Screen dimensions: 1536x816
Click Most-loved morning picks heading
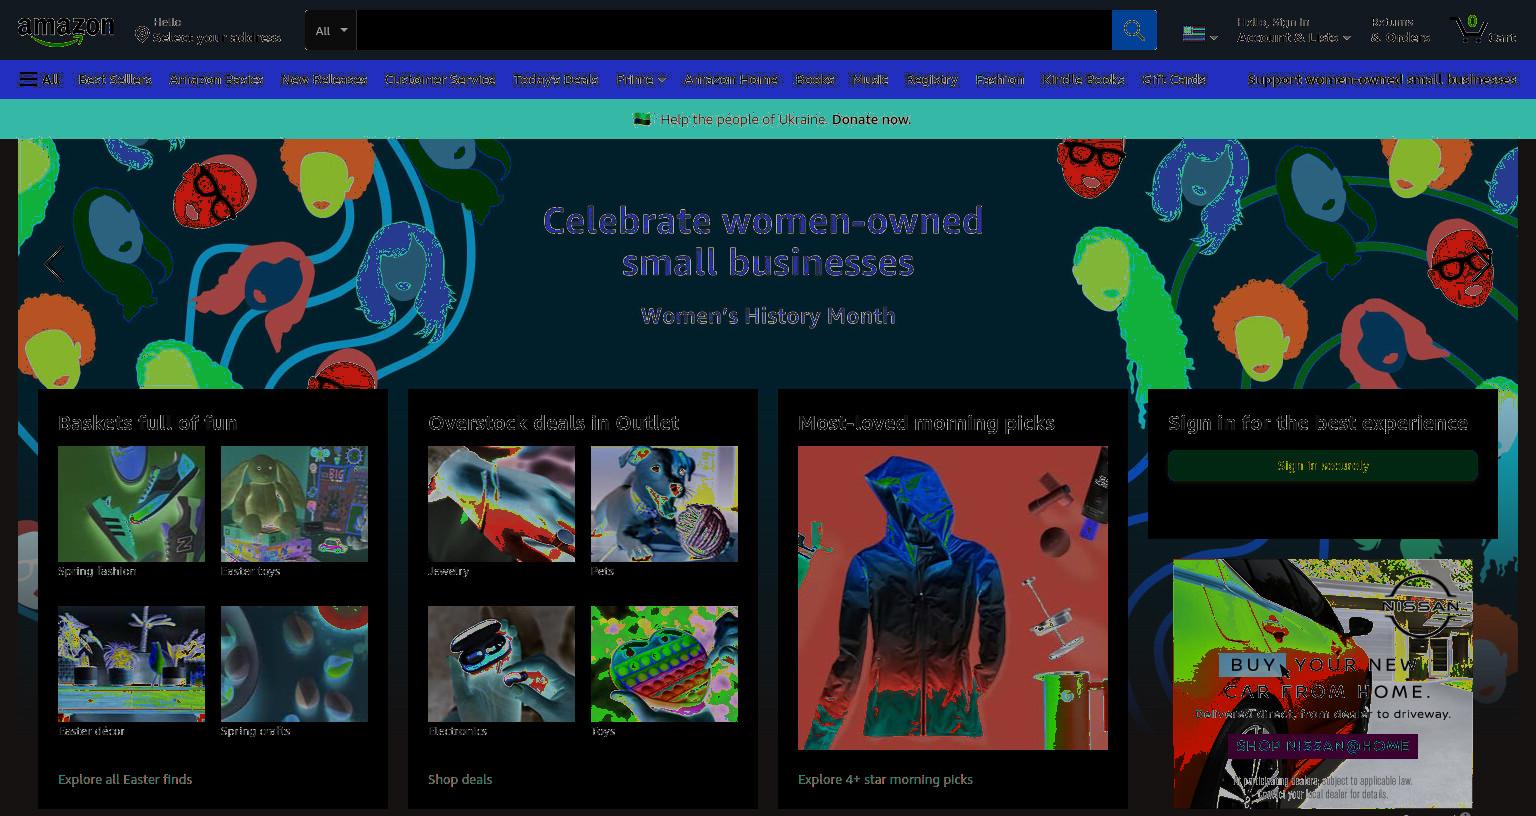tap(926, 423)
